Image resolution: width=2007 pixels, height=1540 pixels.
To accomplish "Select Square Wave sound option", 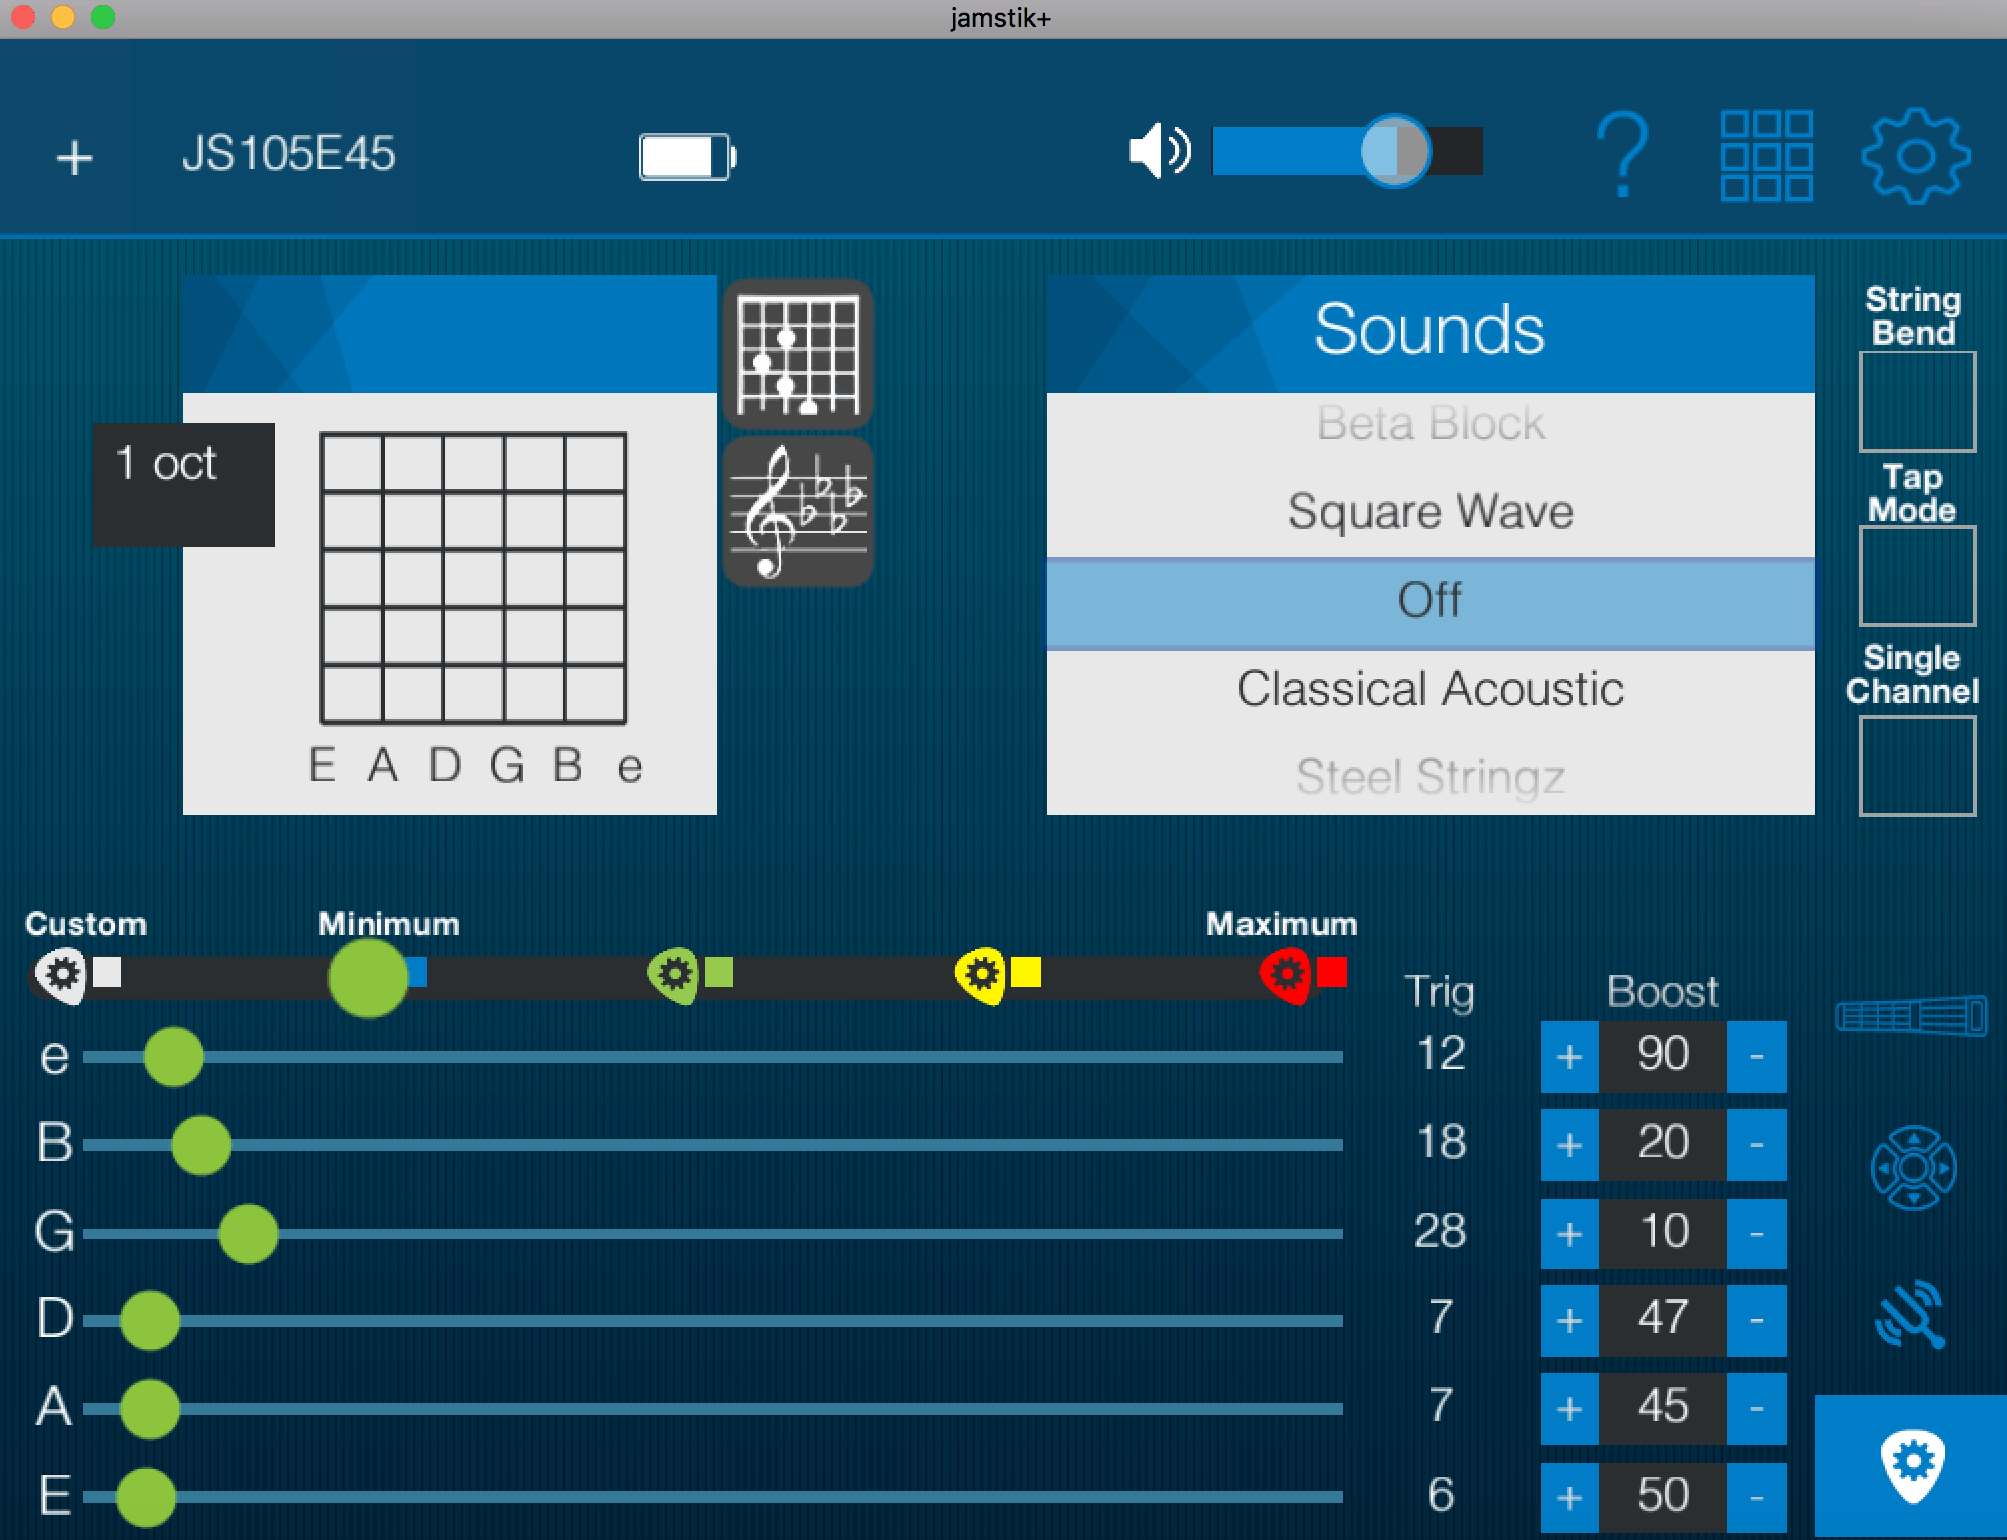I will click(1430, 510).
